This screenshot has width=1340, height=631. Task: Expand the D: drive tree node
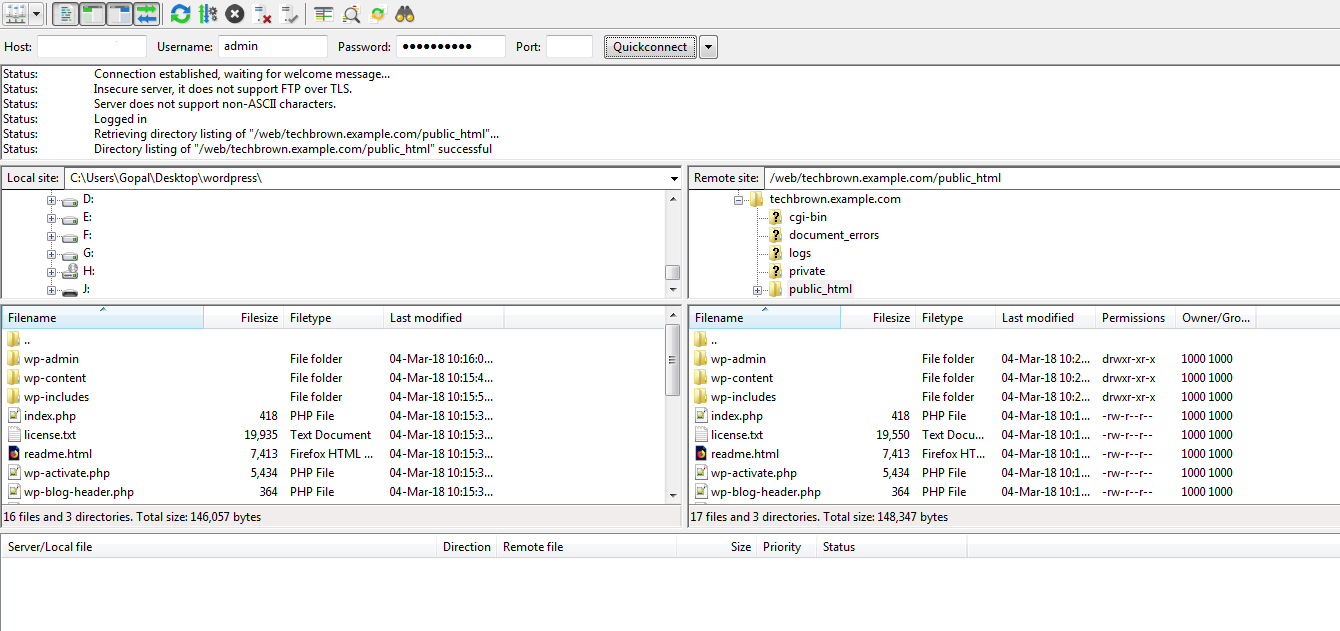click(x=51, y=200)
